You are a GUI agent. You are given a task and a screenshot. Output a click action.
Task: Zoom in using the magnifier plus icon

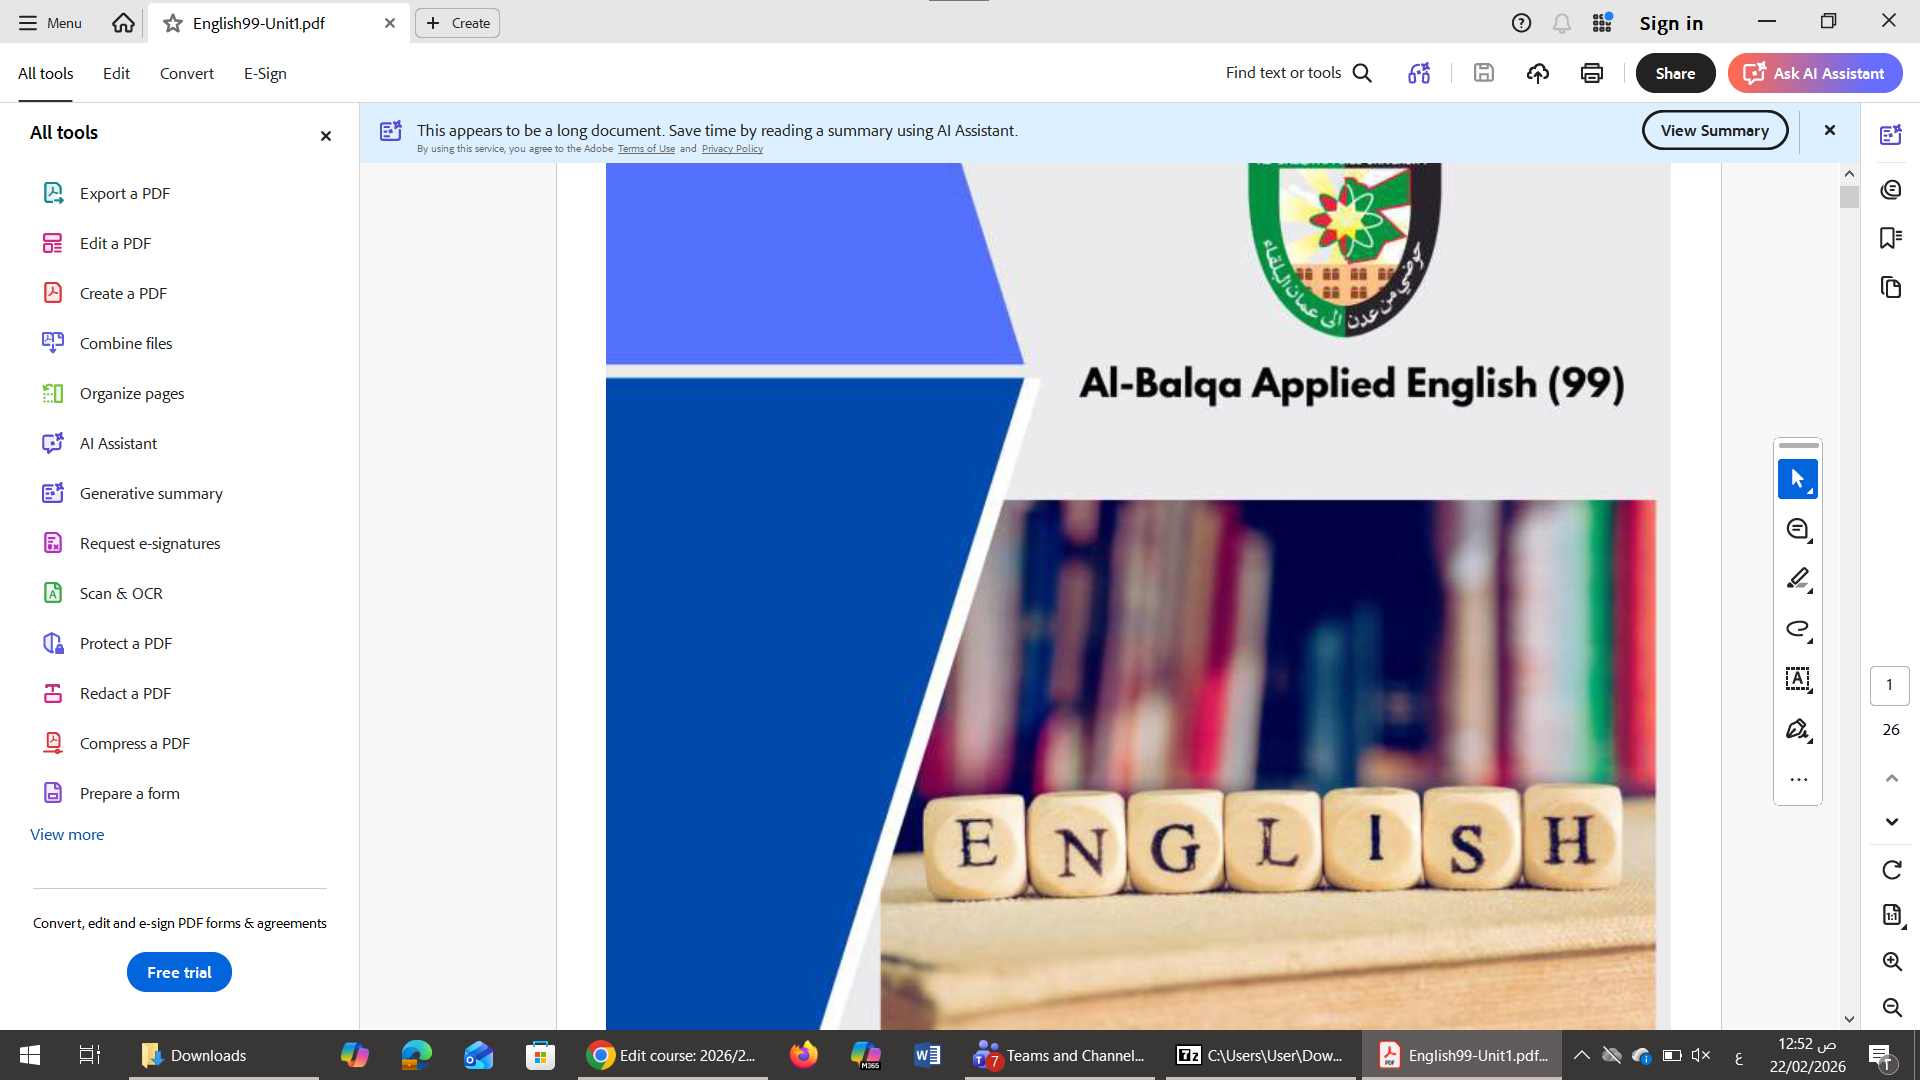(x=1891, y=961)
